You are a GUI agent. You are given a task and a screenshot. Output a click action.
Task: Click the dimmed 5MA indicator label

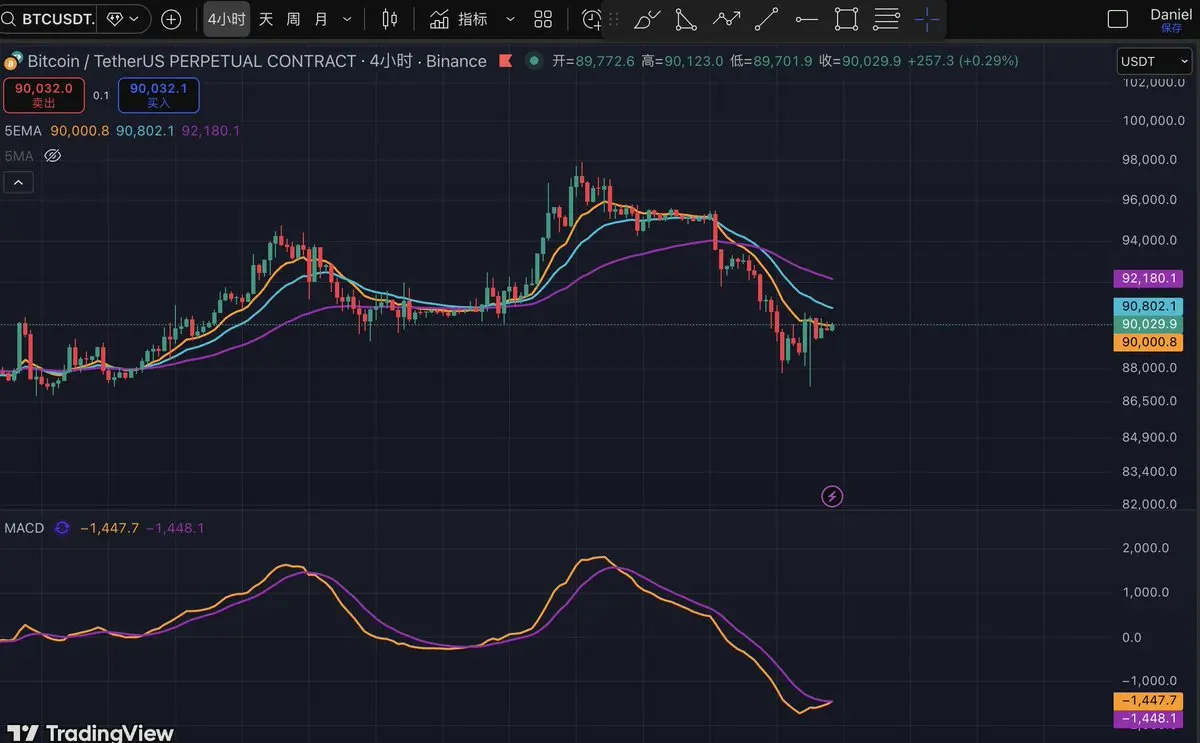pyautogui.click(x=20, y=156)
